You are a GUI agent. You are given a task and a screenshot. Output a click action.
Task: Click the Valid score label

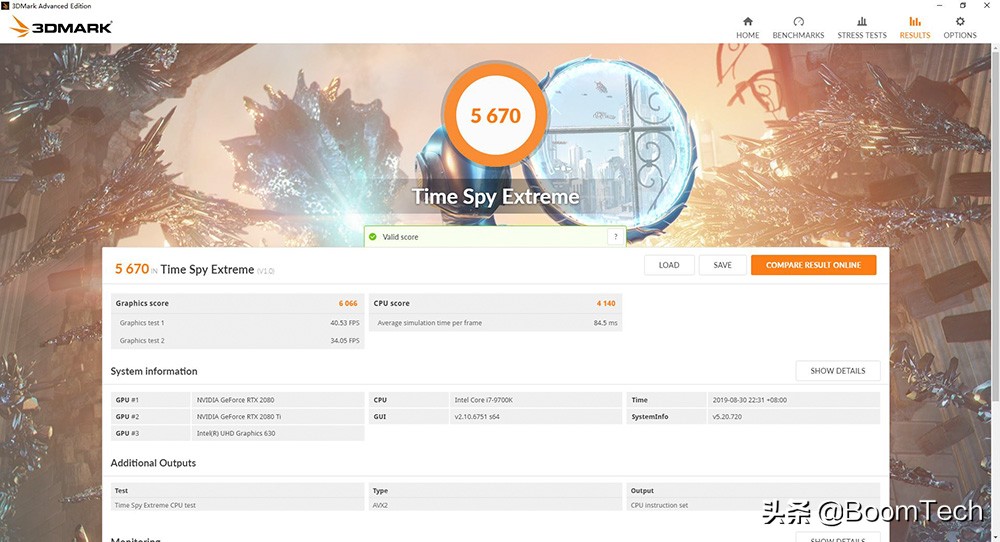401,237
